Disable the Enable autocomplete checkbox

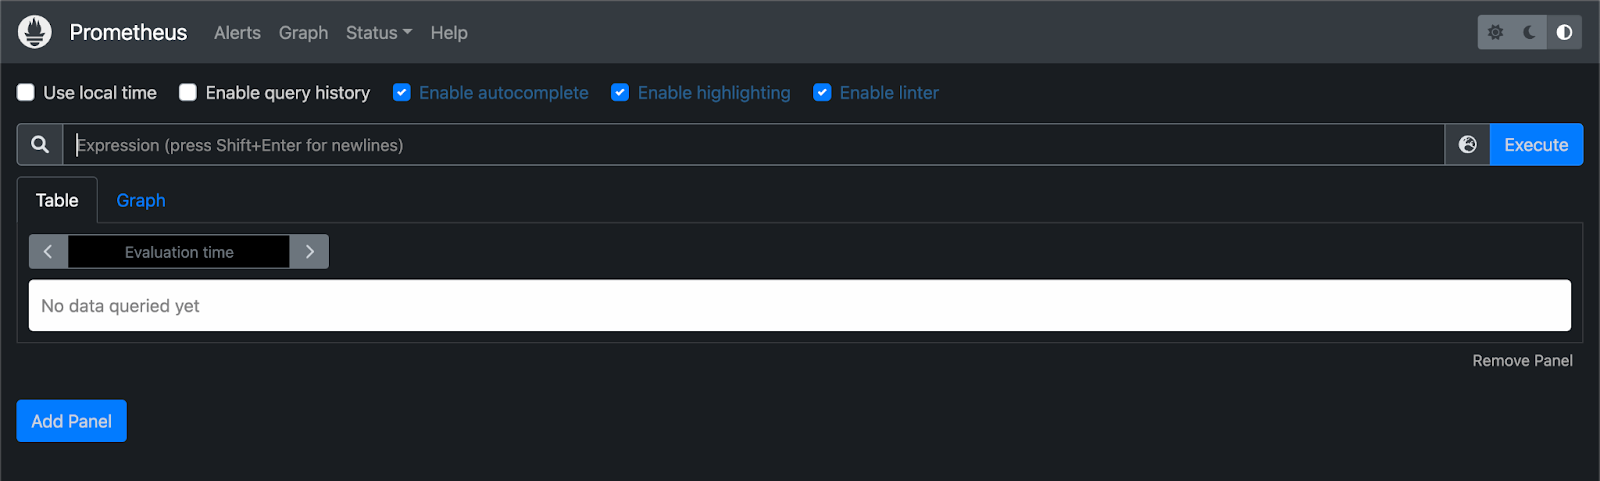point(402,93)
